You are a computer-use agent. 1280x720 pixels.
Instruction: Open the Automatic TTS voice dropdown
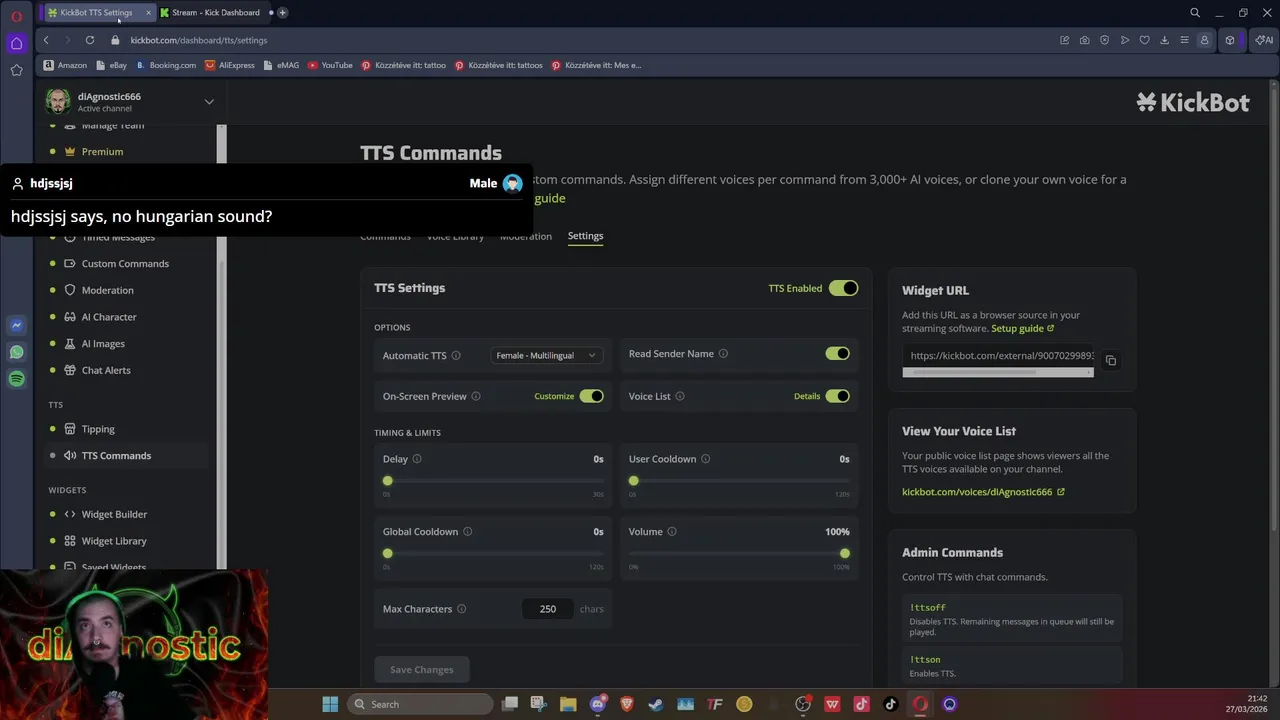pos(546,355)
